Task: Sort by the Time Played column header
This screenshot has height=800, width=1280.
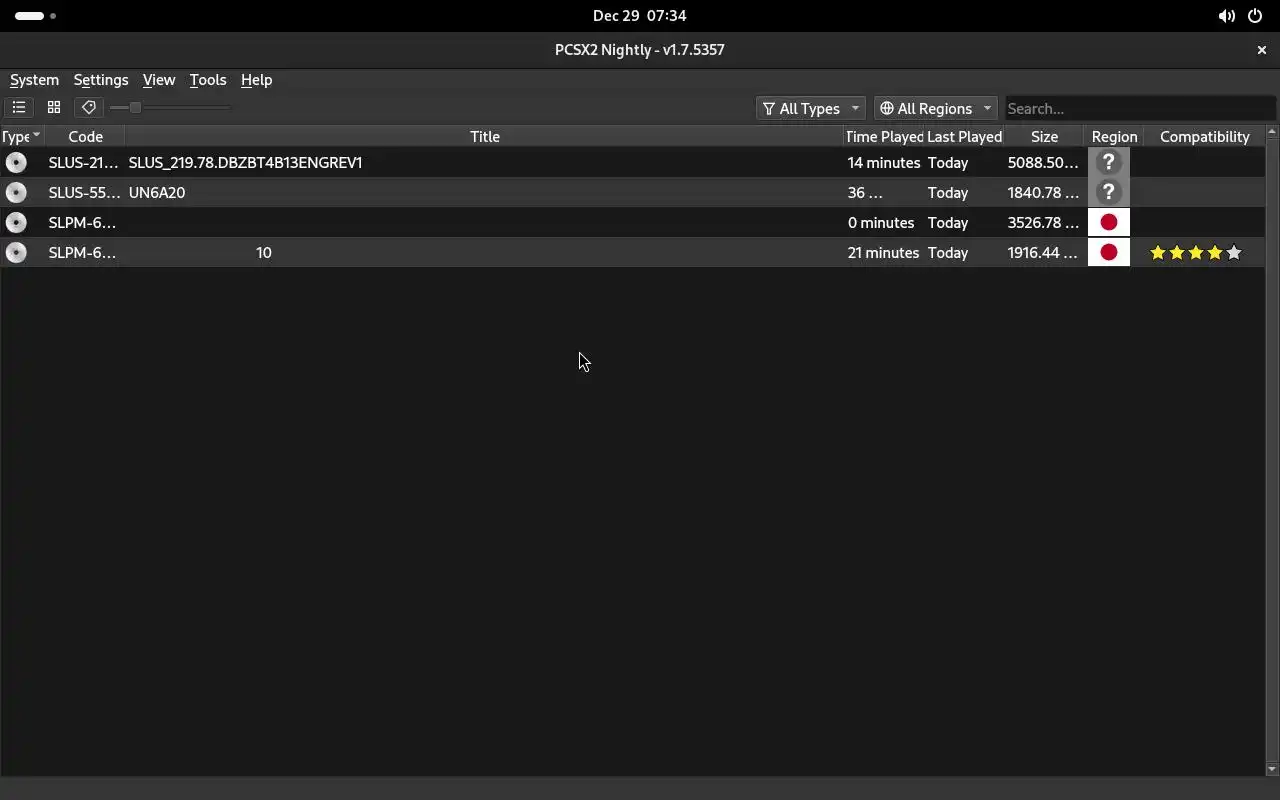Action: click(x=884, y=136)
